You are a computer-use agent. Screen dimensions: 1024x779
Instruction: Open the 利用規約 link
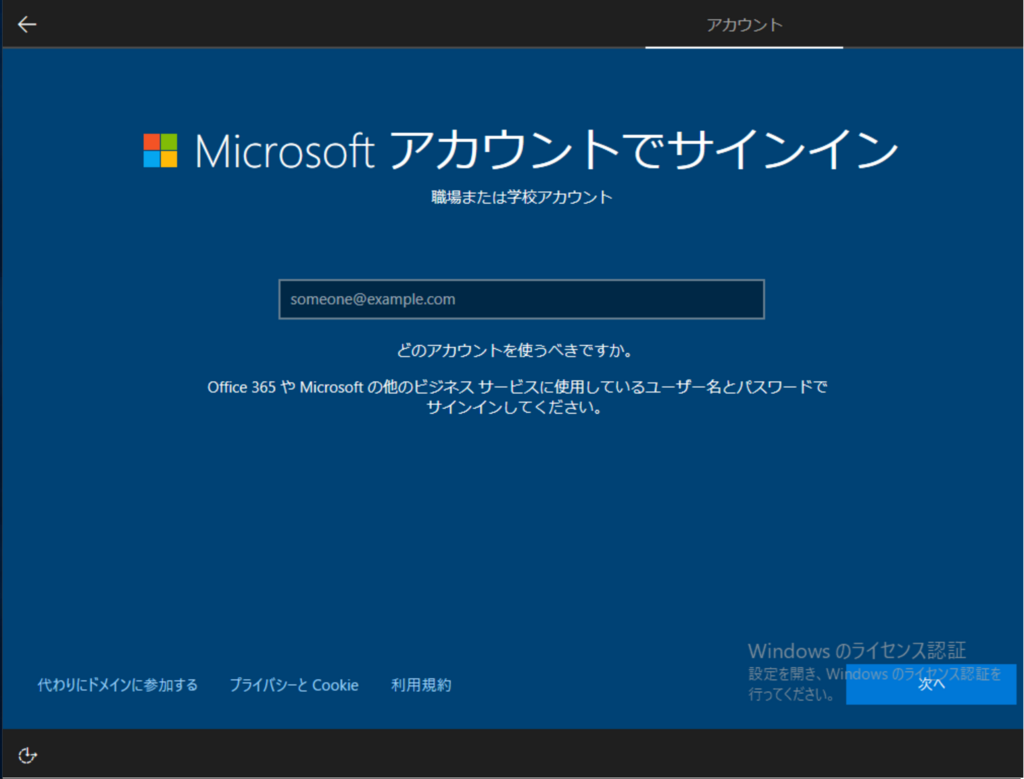tap(421, 685)
